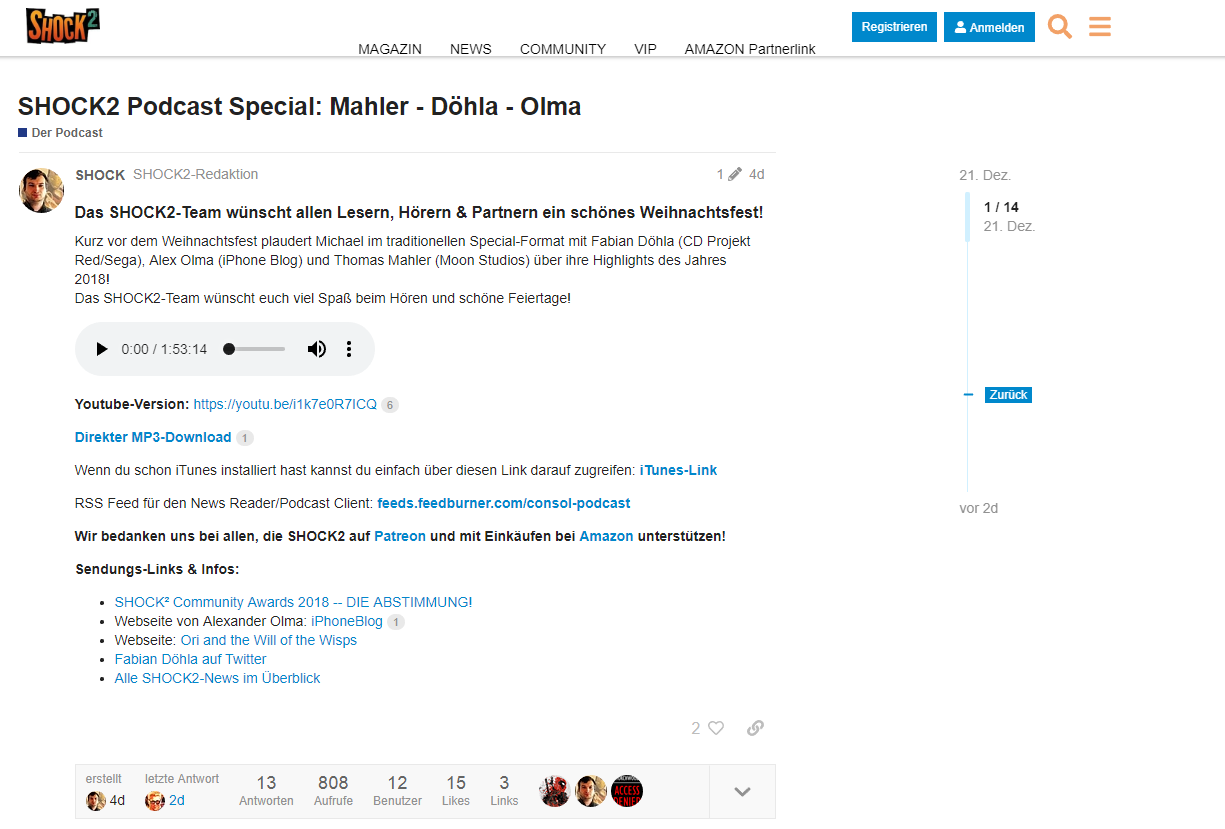Viewport: 1225px width, 829px height.
Task: Open the hamburger menu icon
Action: pyautogui.click(x=1100, y=27)
